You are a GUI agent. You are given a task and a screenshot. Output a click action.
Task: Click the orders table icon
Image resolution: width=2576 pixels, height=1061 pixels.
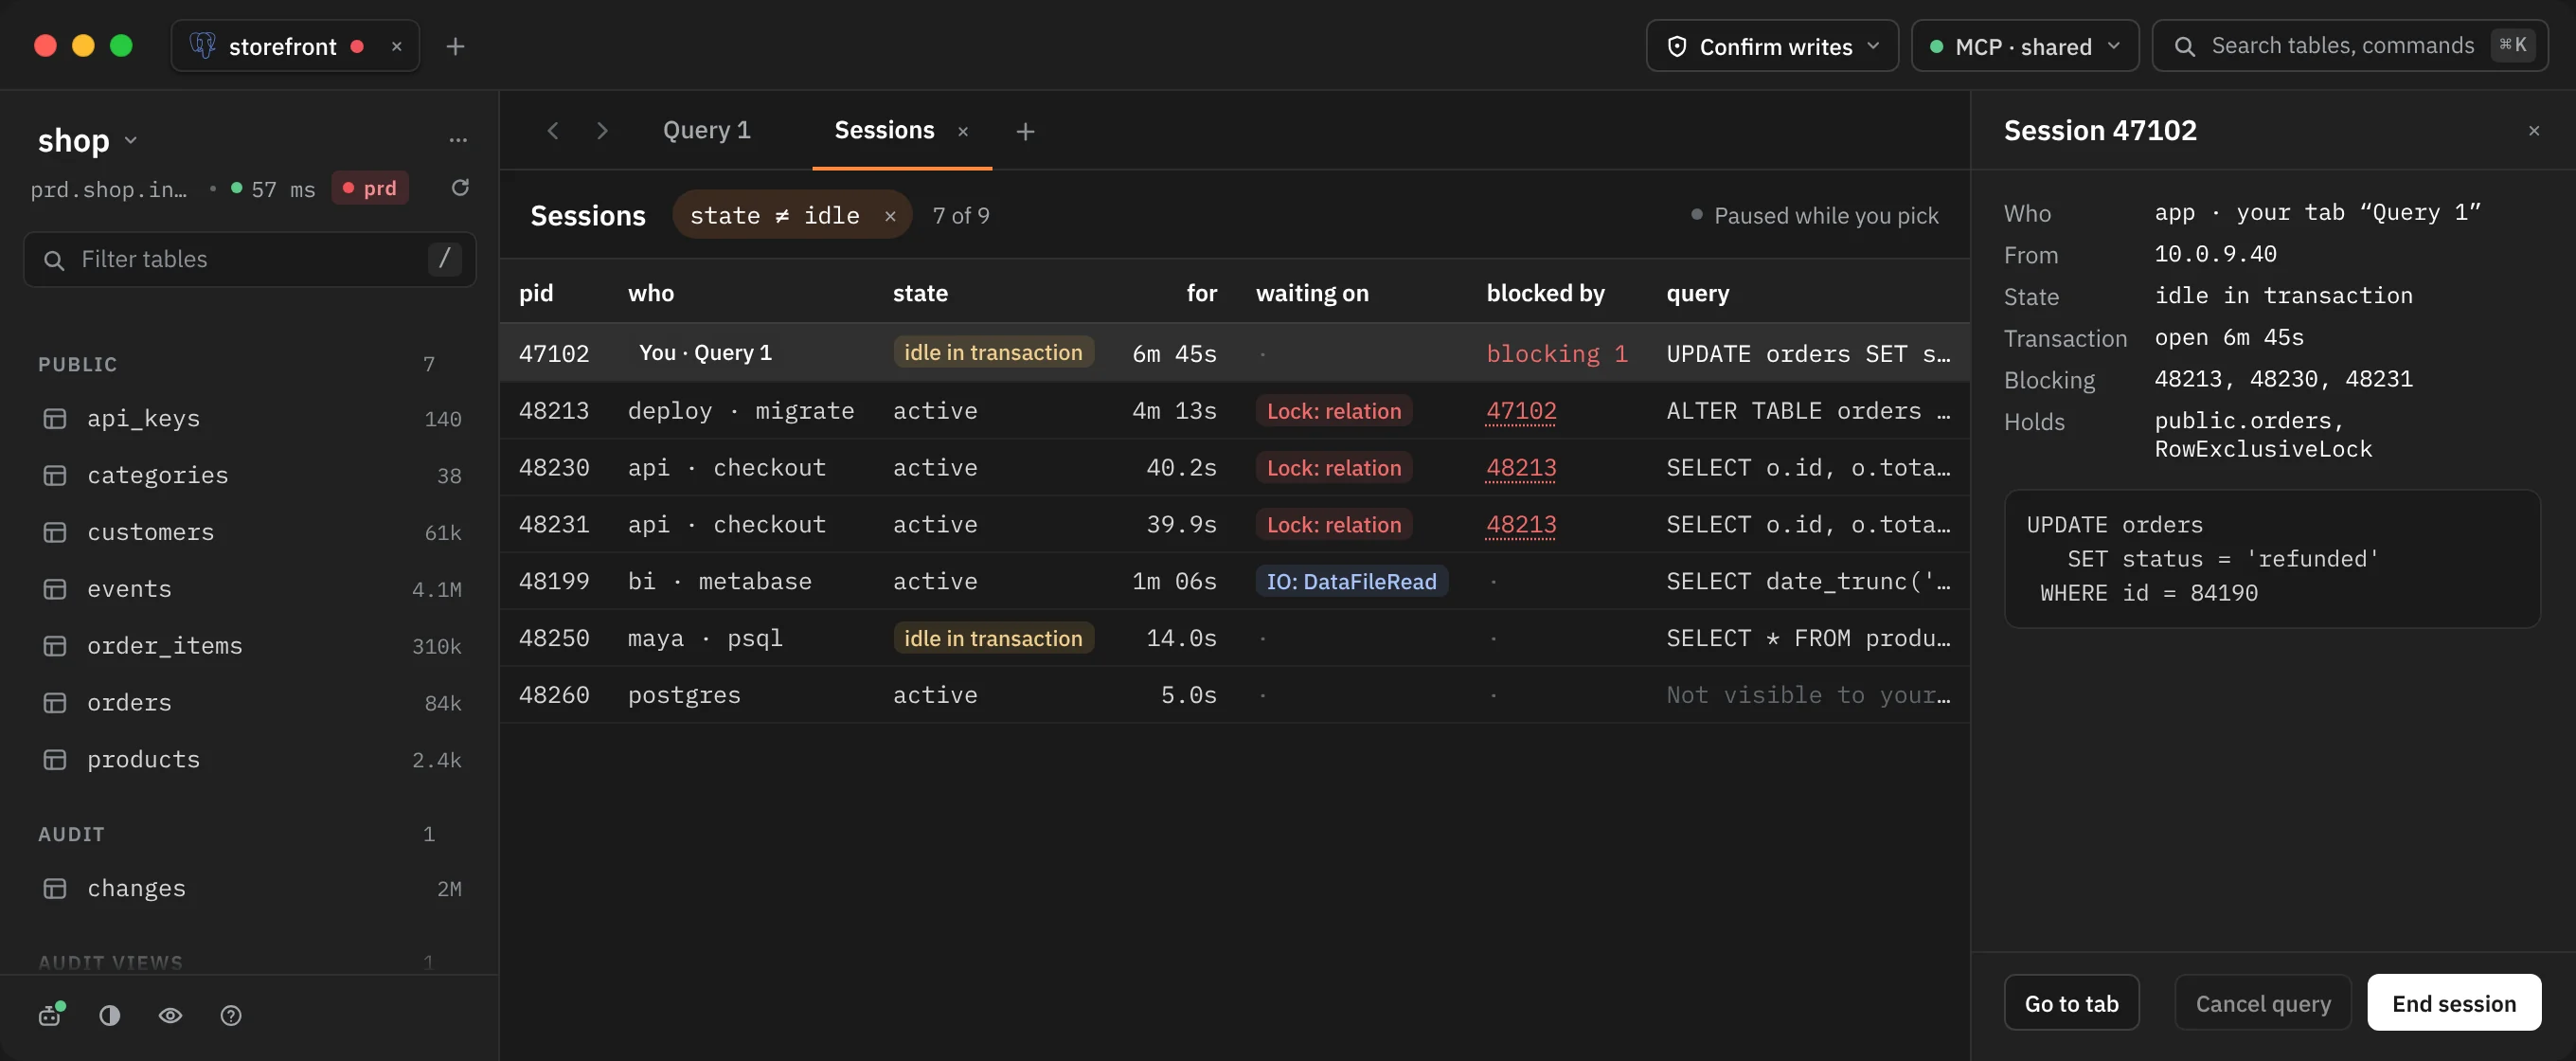coord(55,704)
